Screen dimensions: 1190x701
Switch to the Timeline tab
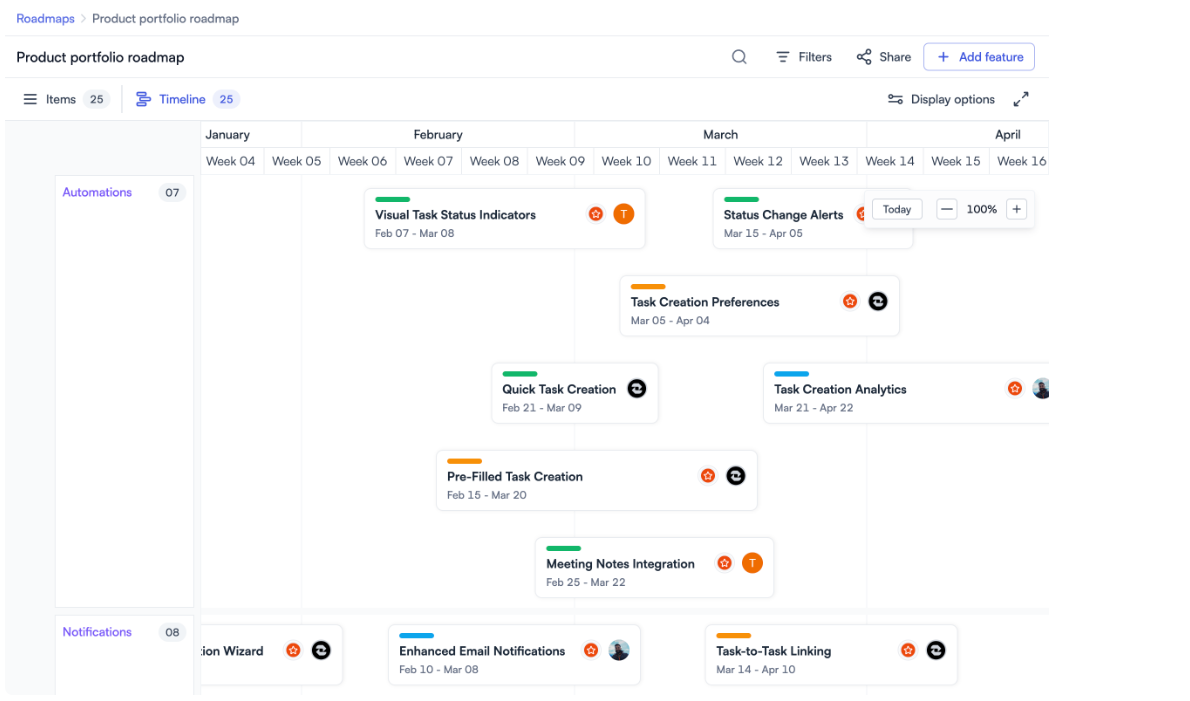[x=187, y=99]
